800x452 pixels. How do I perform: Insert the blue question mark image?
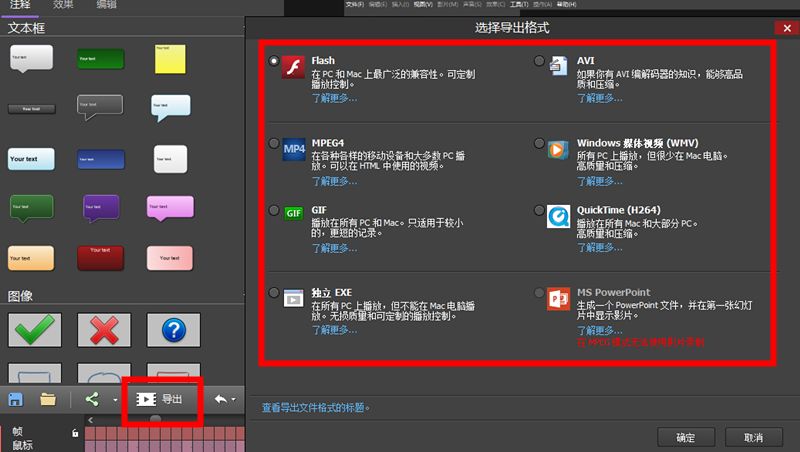(173, 330)
